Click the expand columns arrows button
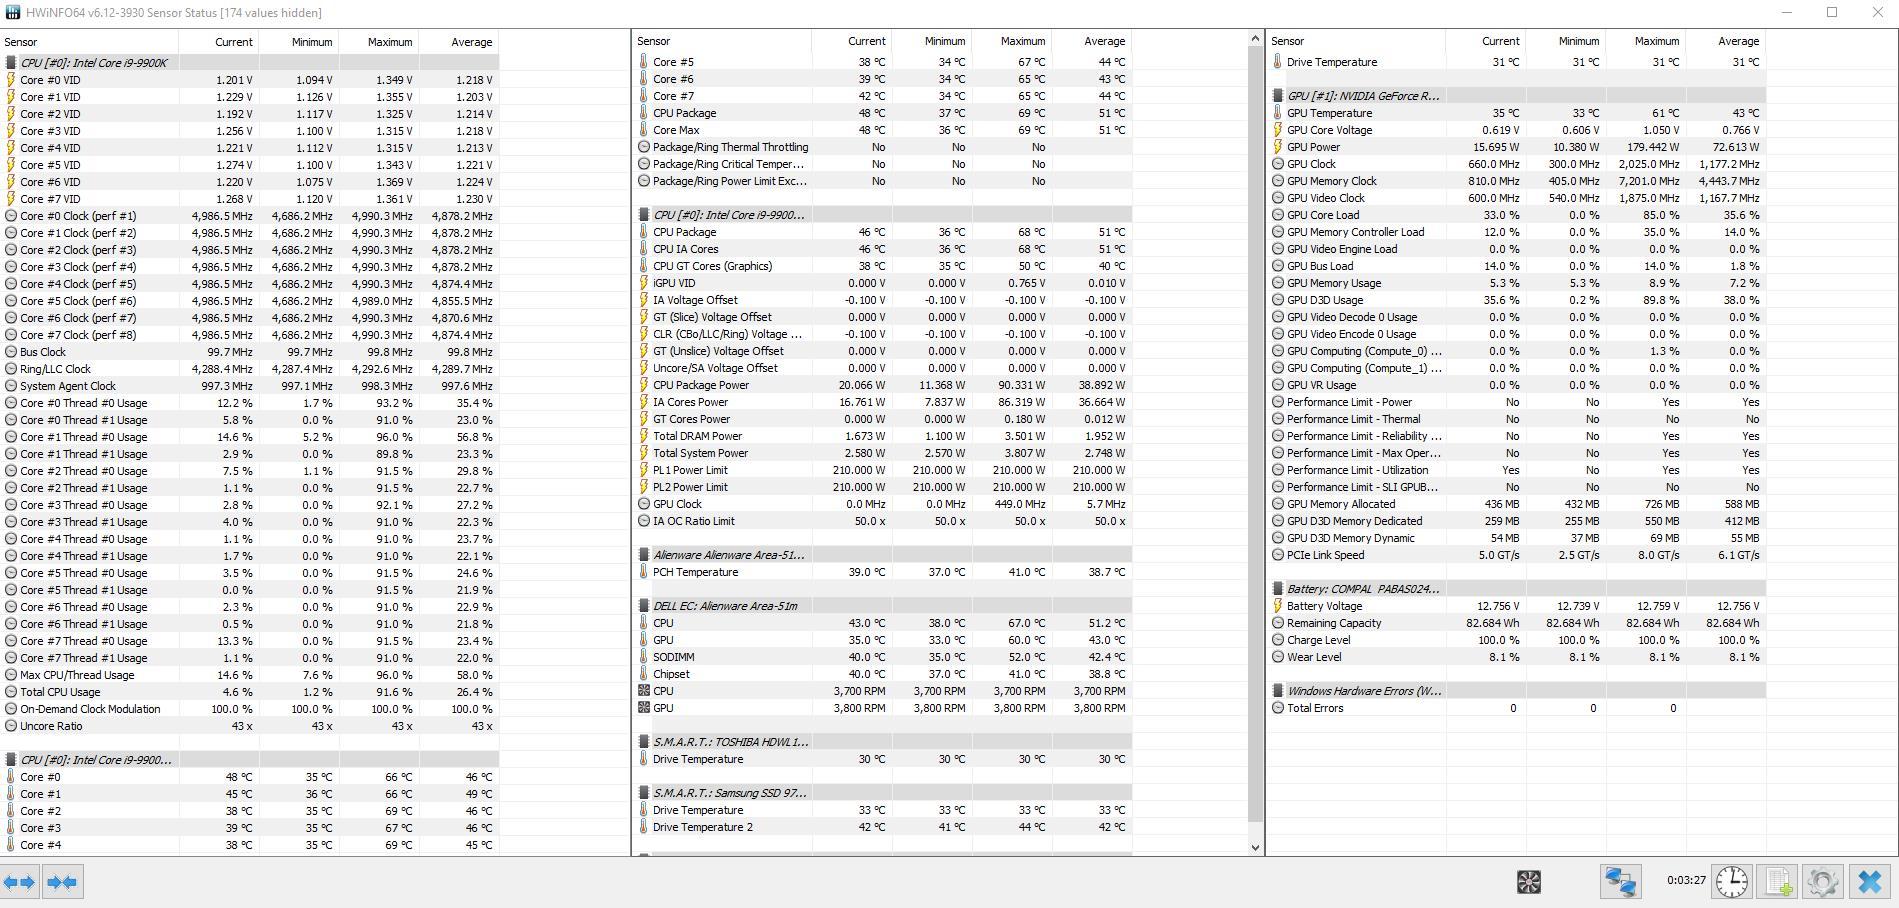Screen dimensions: 1899x908 click(20, 882)
